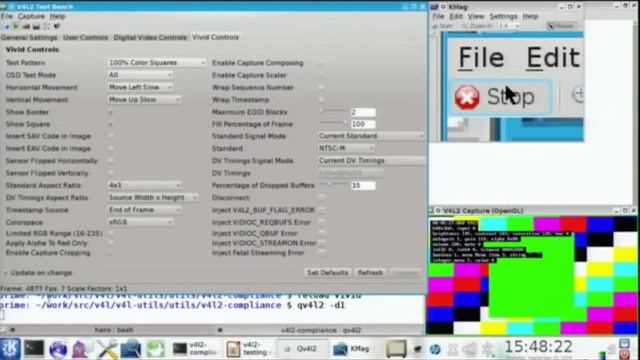Toggle the Show Square checkbox
Image resolution: width=640 pixels, height=360 pixels.
click(x=111, y=124)
